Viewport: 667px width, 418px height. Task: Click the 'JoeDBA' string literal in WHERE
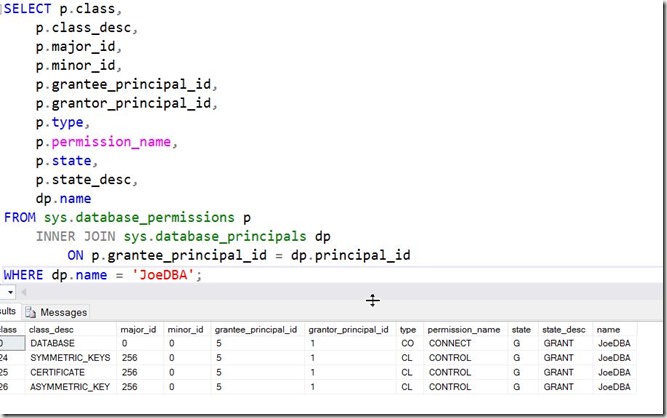163,275
